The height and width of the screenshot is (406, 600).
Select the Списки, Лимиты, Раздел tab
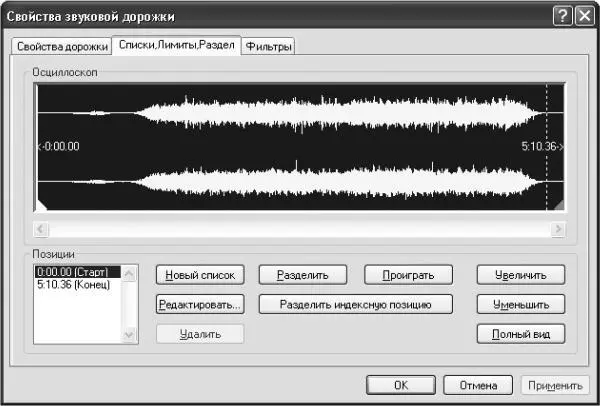(176, 46)
